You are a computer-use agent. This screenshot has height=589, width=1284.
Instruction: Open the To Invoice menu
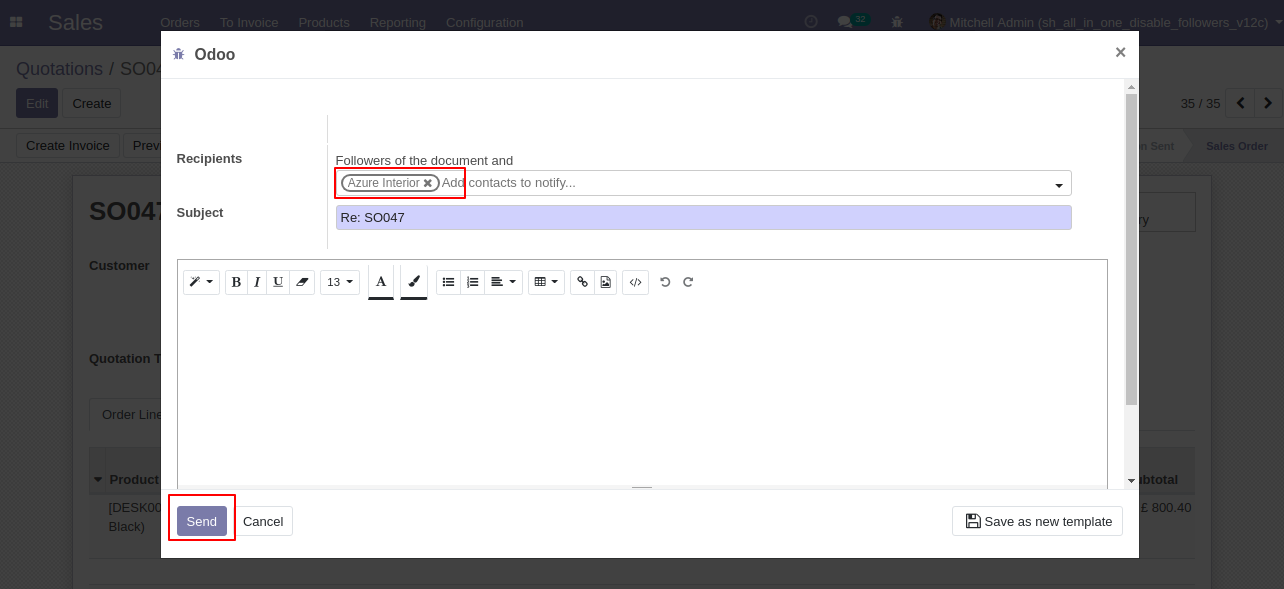(x=249, y=22)
